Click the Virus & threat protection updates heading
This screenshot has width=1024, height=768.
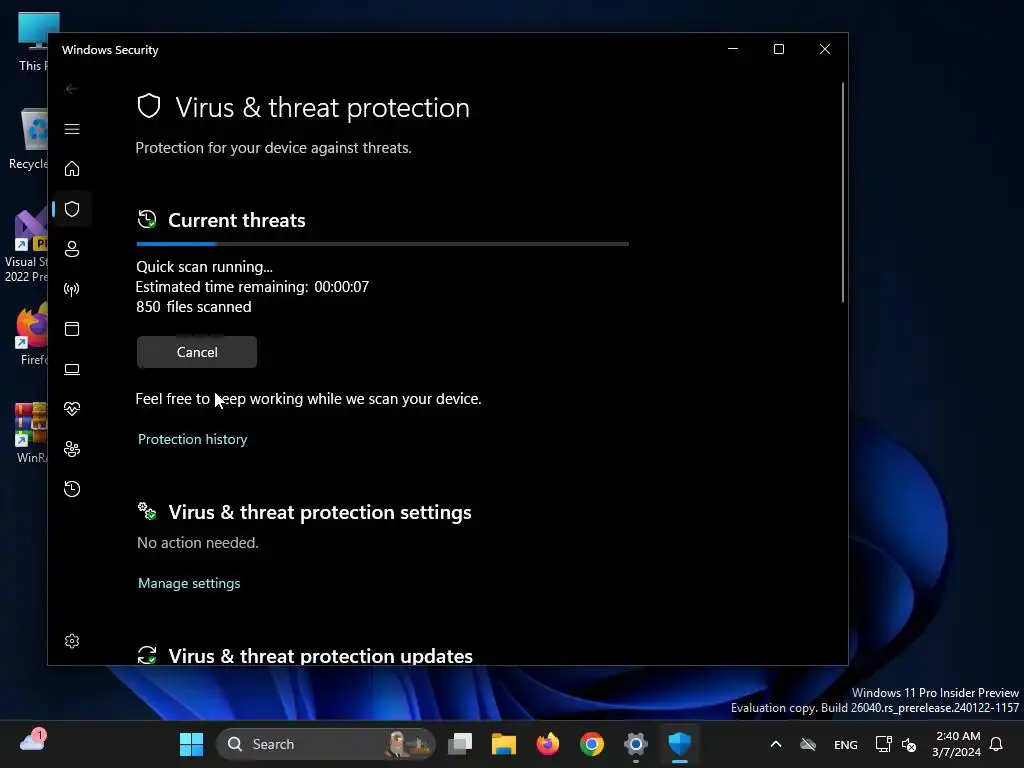click(321, 656)
